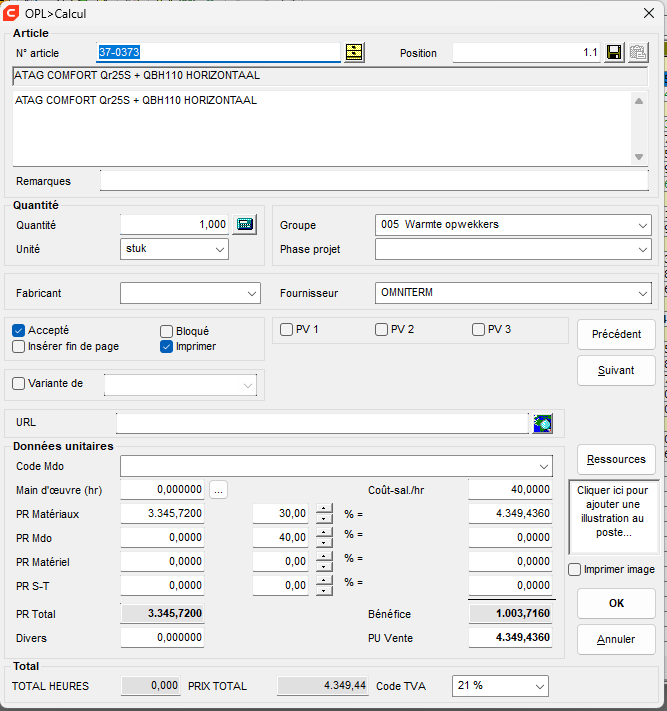The height and width of the screenshot is (711, 667).
Task: Open the calculator icon beside Quantité
Action: click(x=245, y=224)
